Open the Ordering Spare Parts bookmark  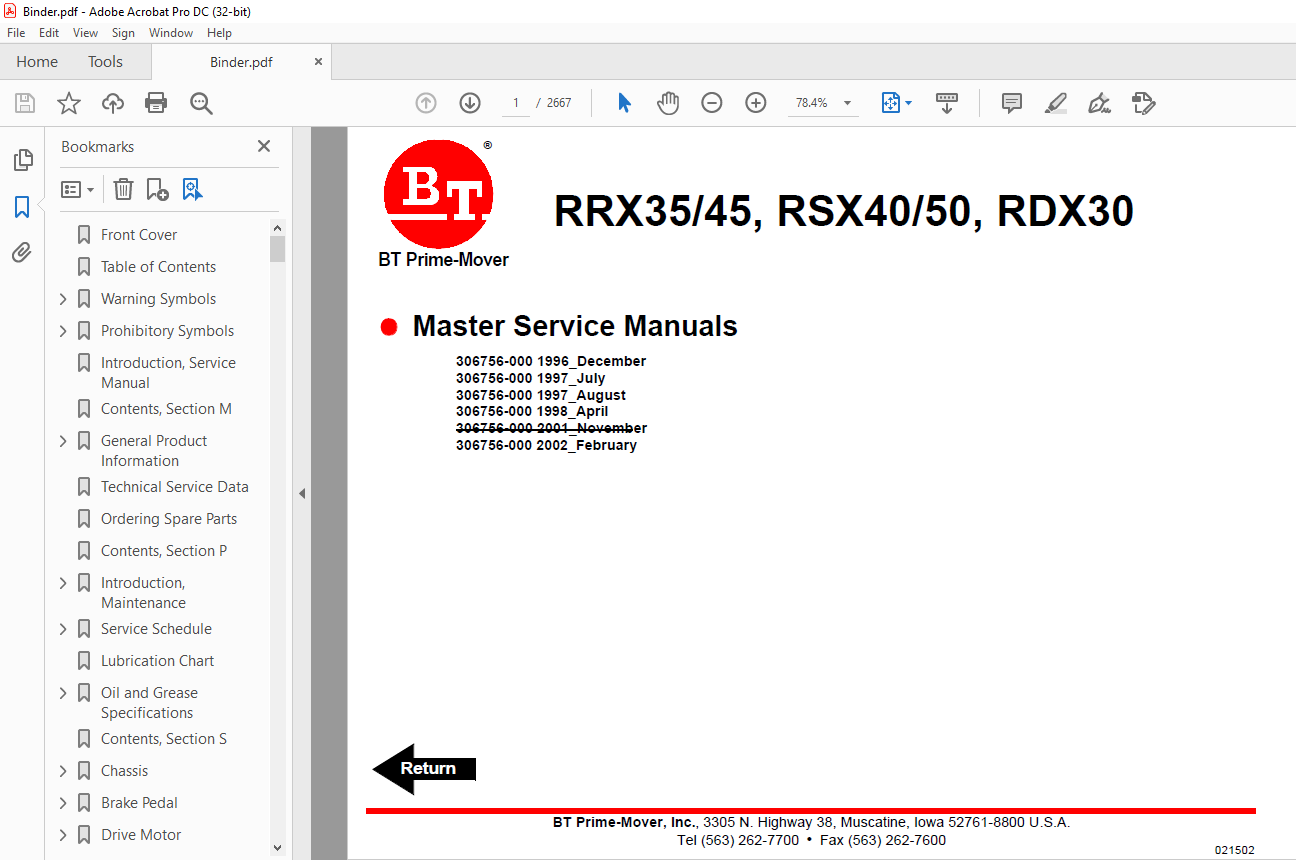pyautogui.click(x=169, y=519)
